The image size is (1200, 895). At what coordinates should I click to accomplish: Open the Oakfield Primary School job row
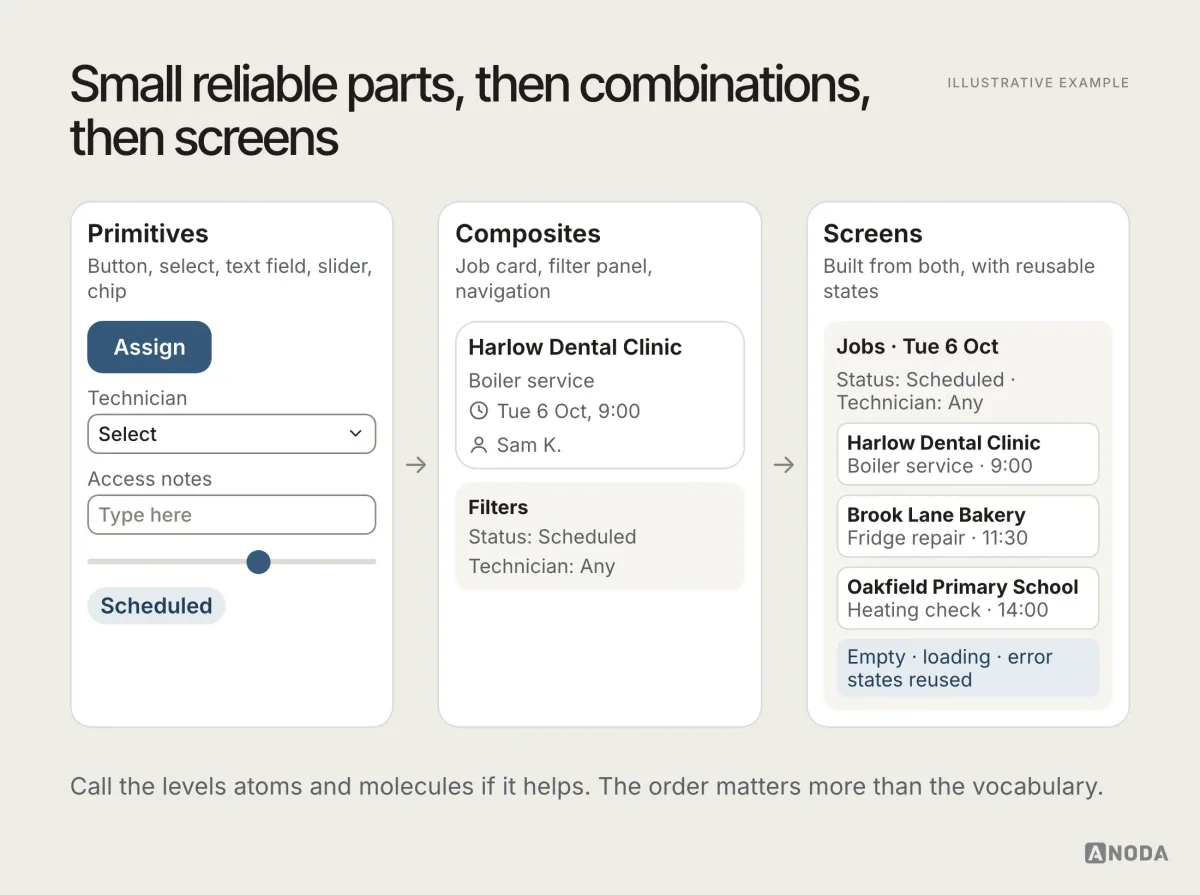(968, 598)
